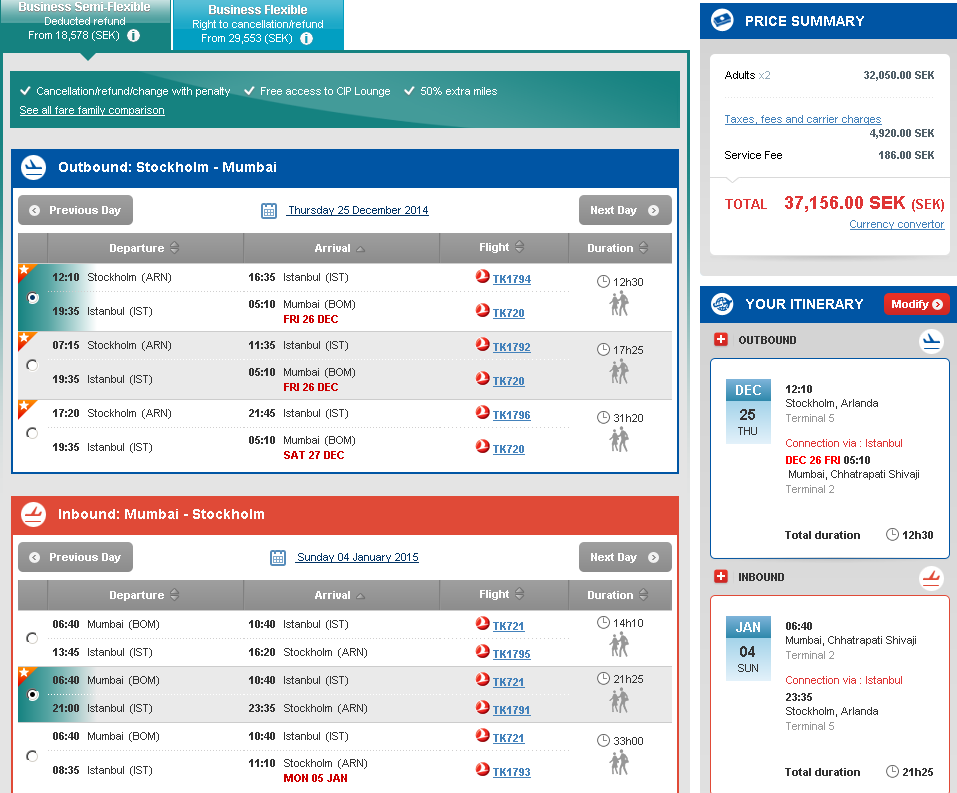Click the info icon on Business Flexible fare

tap(307, 41)
